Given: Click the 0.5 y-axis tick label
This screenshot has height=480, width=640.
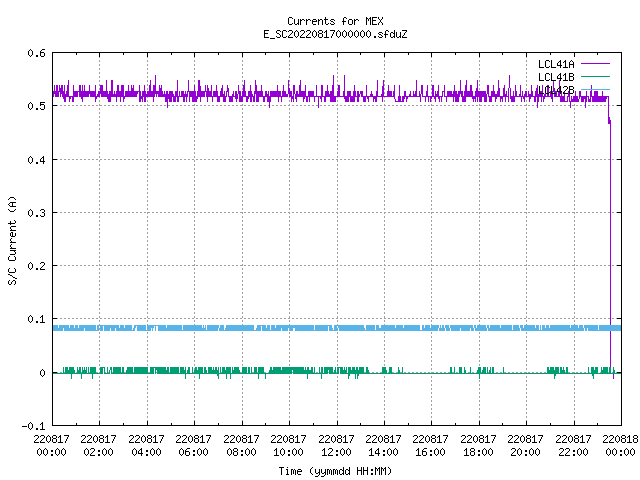Looking at the screenshot, I should pyautogui.click(x=36, y=106).
